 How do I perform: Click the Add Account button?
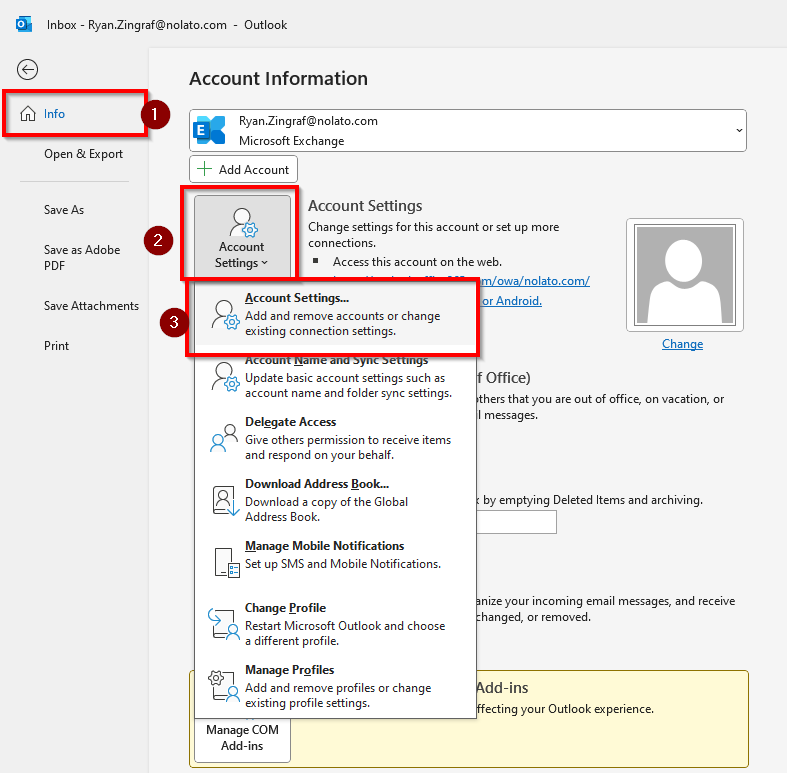click(x=243, y=169)
